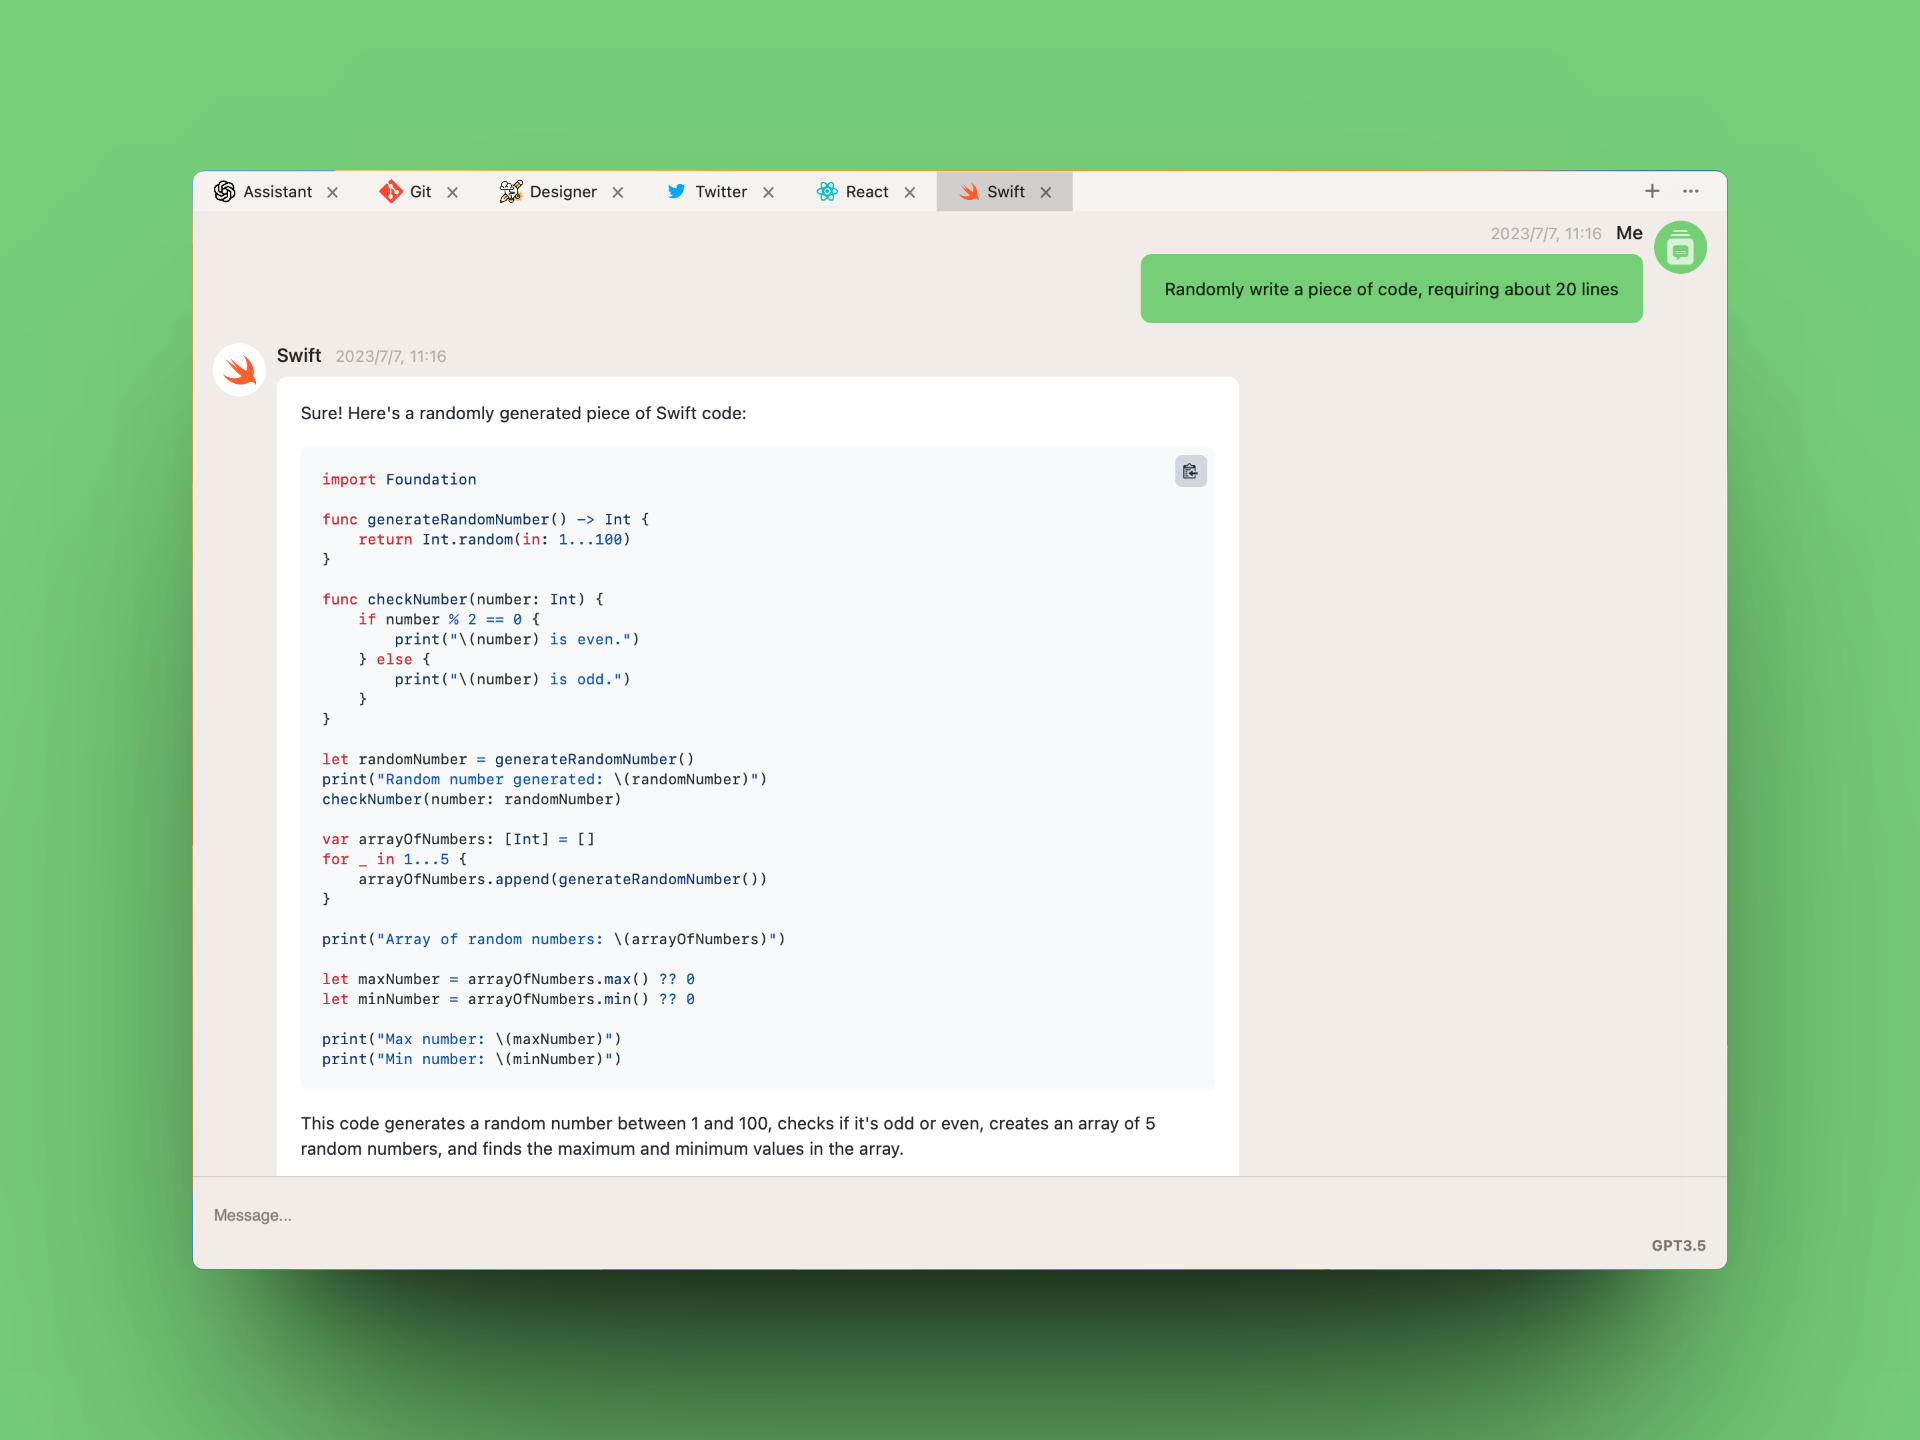Click the OpenAI logo on Assistant tab

[225, 192]
